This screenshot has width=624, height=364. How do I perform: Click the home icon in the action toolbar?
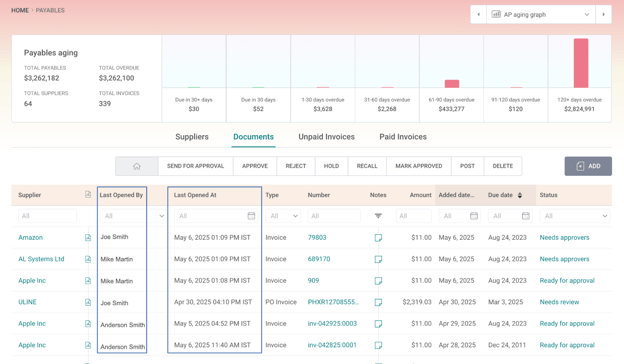[x=136, y=166]
